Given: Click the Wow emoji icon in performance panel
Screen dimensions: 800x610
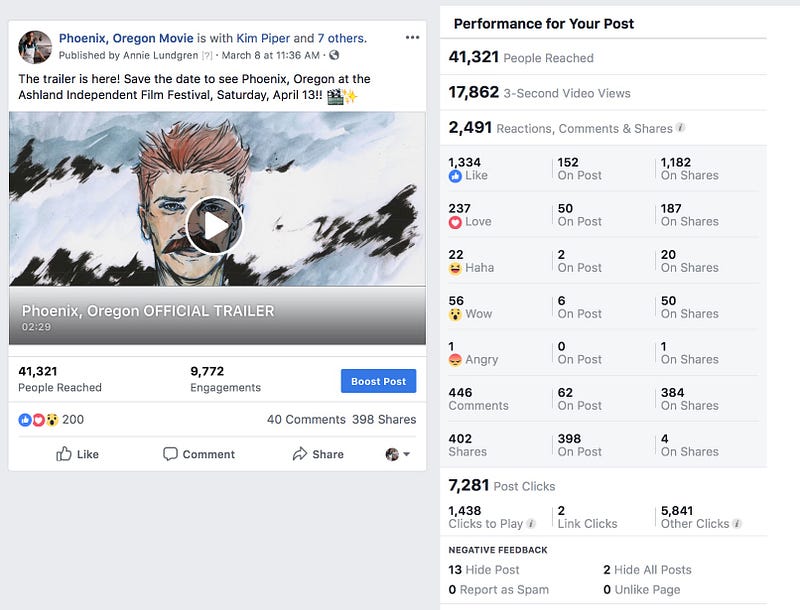Looking at the screenshot, I should [x=455, y=314].
